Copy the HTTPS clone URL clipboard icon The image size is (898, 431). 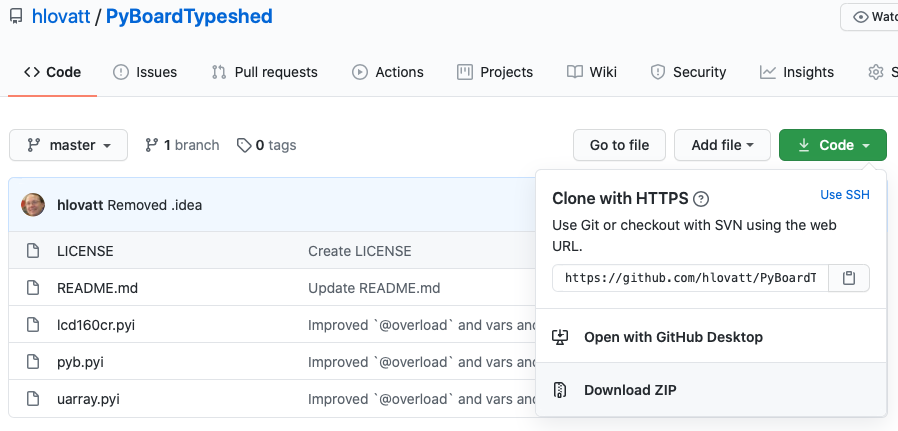tap(849, 278)
